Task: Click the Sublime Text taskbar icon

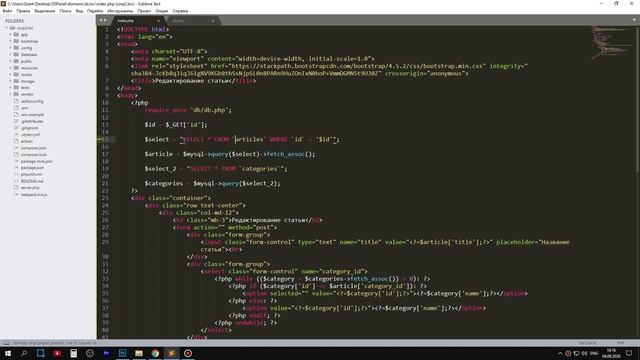Action: point(171,353)
